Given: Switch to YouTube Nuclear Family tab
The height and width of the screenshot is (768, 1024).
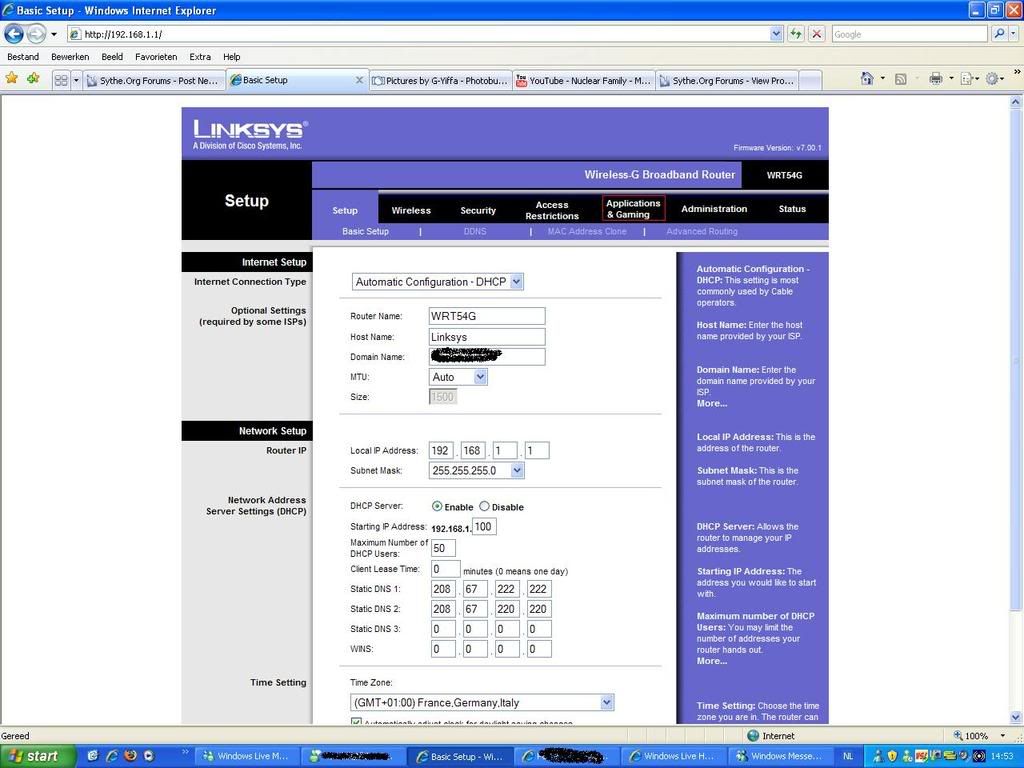Looking at the screenshot, I should coord(583,80).
